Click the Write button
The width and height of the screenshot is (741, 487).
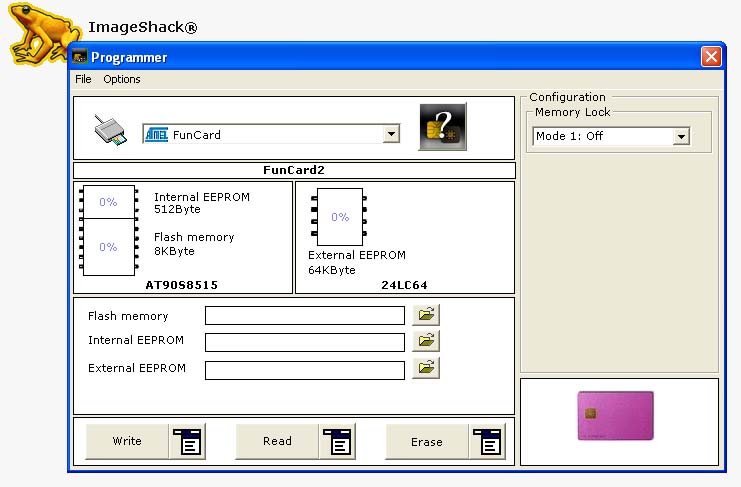(x=127, y=441)
